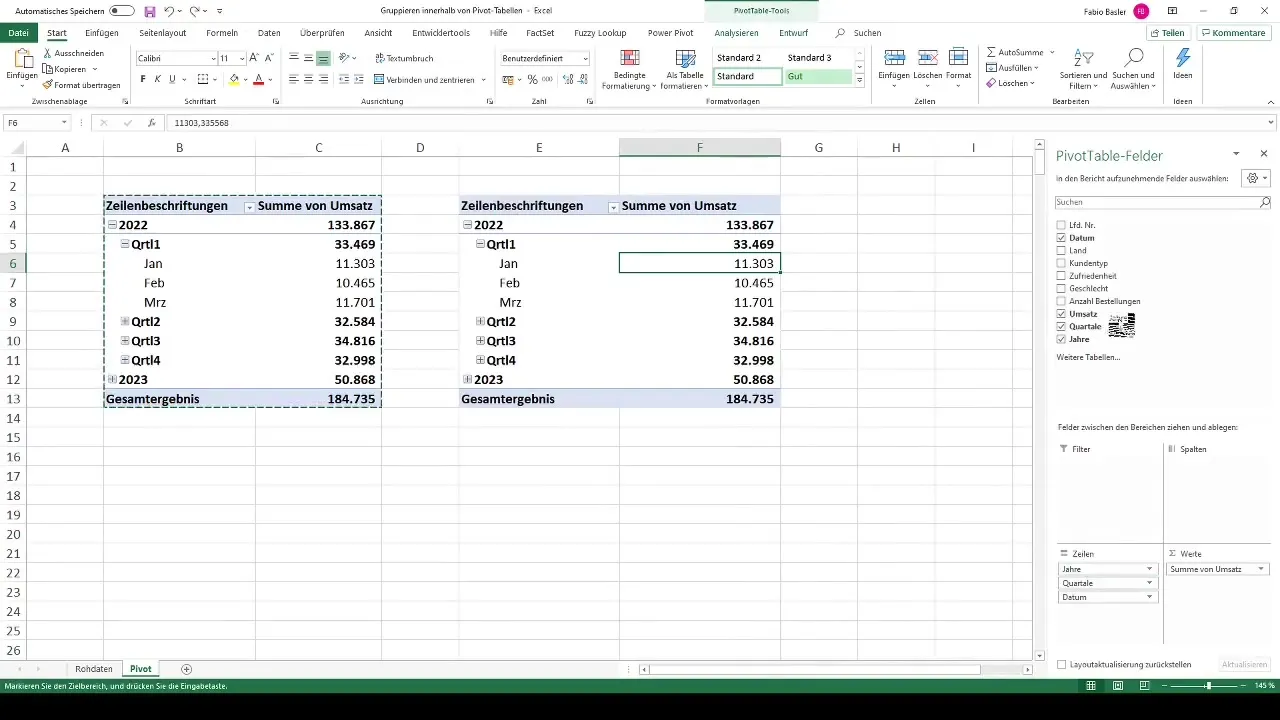1280x720 pixels.
Task: Open Jahre field dropdown in Zeilen area
Action: (x=1150, y=569)
